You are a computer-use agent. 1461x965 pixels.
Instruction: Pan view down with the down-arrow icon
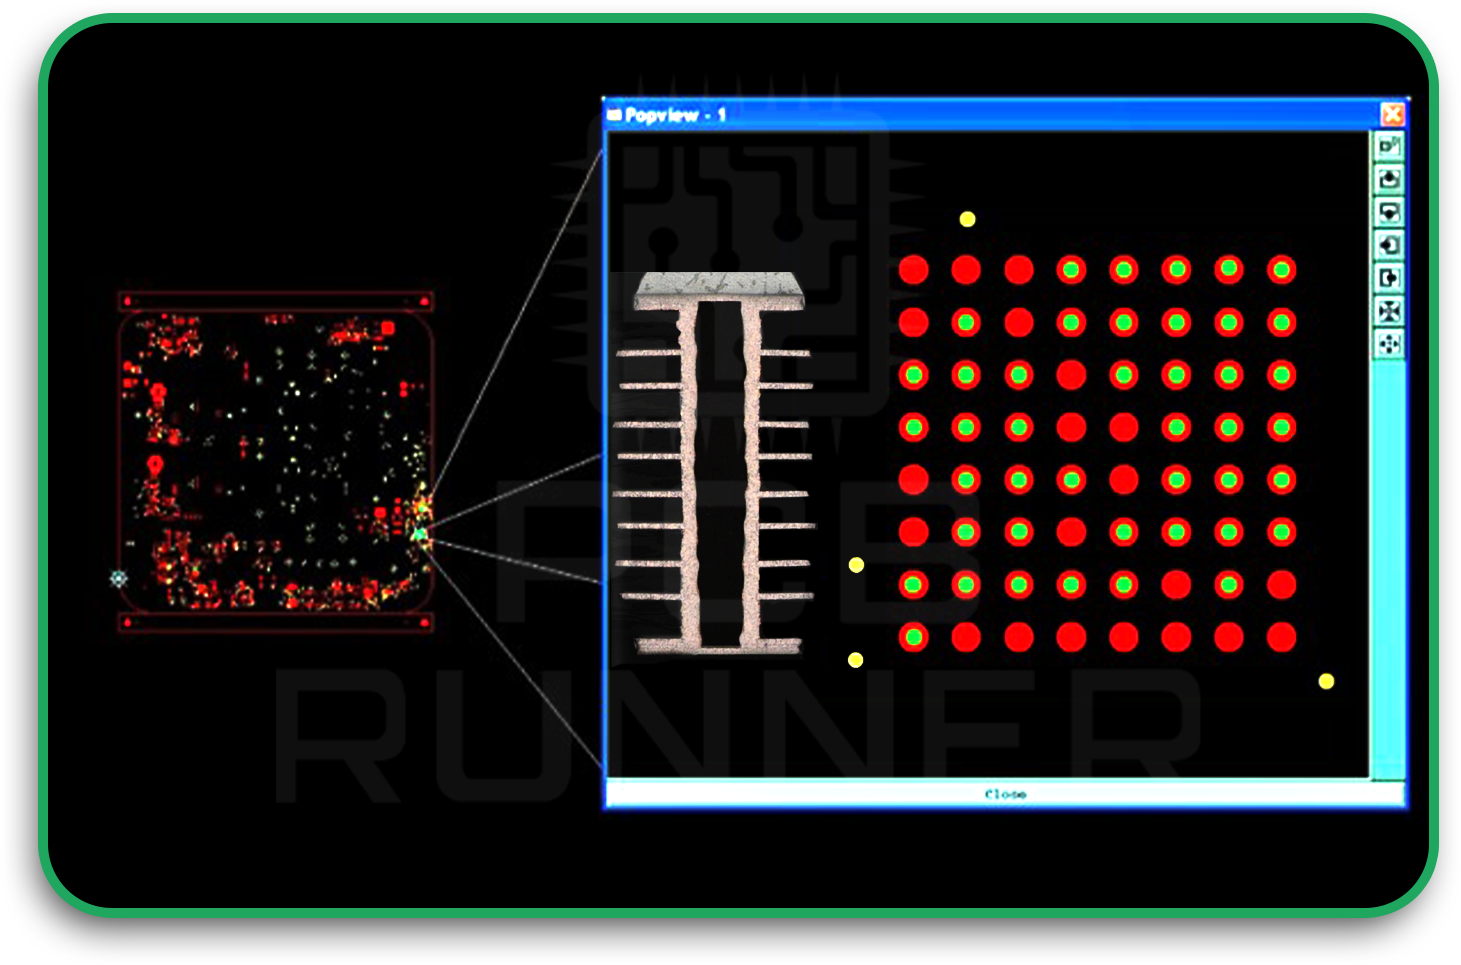[x=1389, y=213]
